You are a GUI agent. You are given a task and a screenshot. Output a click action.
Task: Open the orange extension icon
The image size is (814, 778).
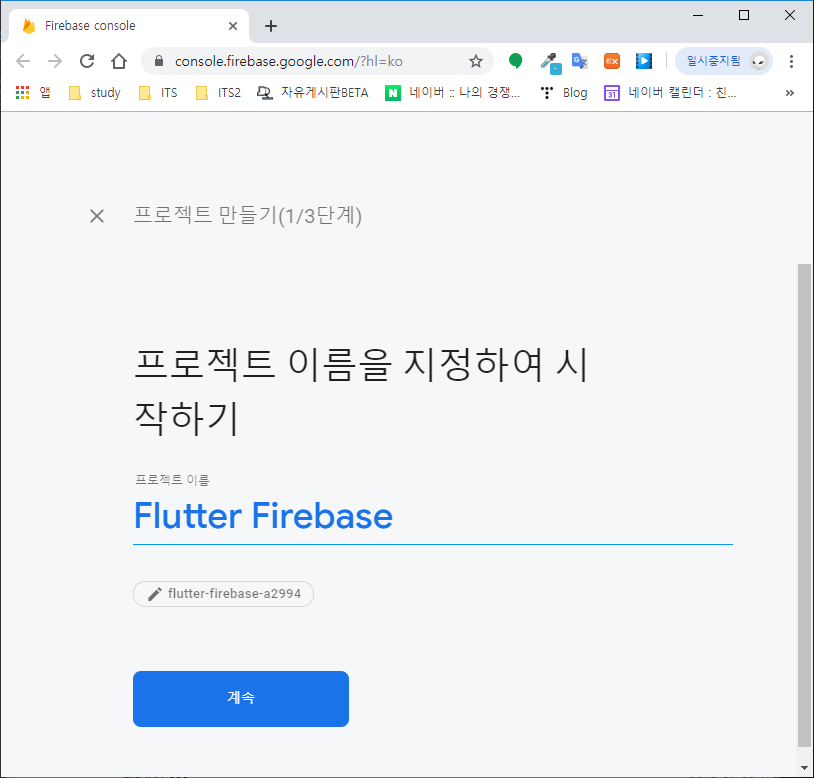(612, 61)
